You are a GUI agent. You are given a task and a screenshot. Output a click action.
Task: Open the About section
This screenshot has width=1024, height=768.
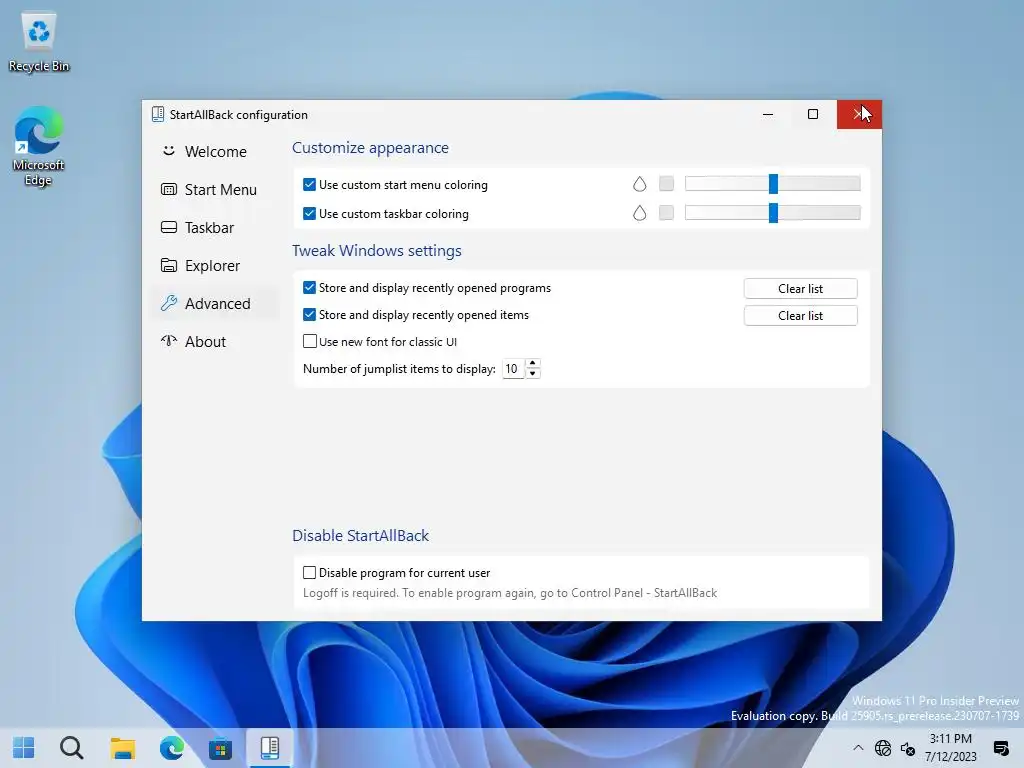[216, 342]
